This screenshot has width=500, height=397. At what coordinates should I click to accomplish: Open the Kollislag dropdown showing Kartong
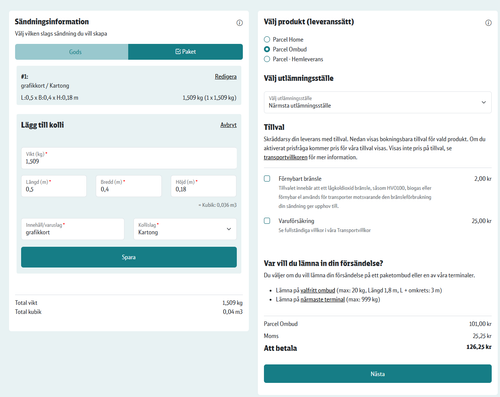click(x=185, y=229)
